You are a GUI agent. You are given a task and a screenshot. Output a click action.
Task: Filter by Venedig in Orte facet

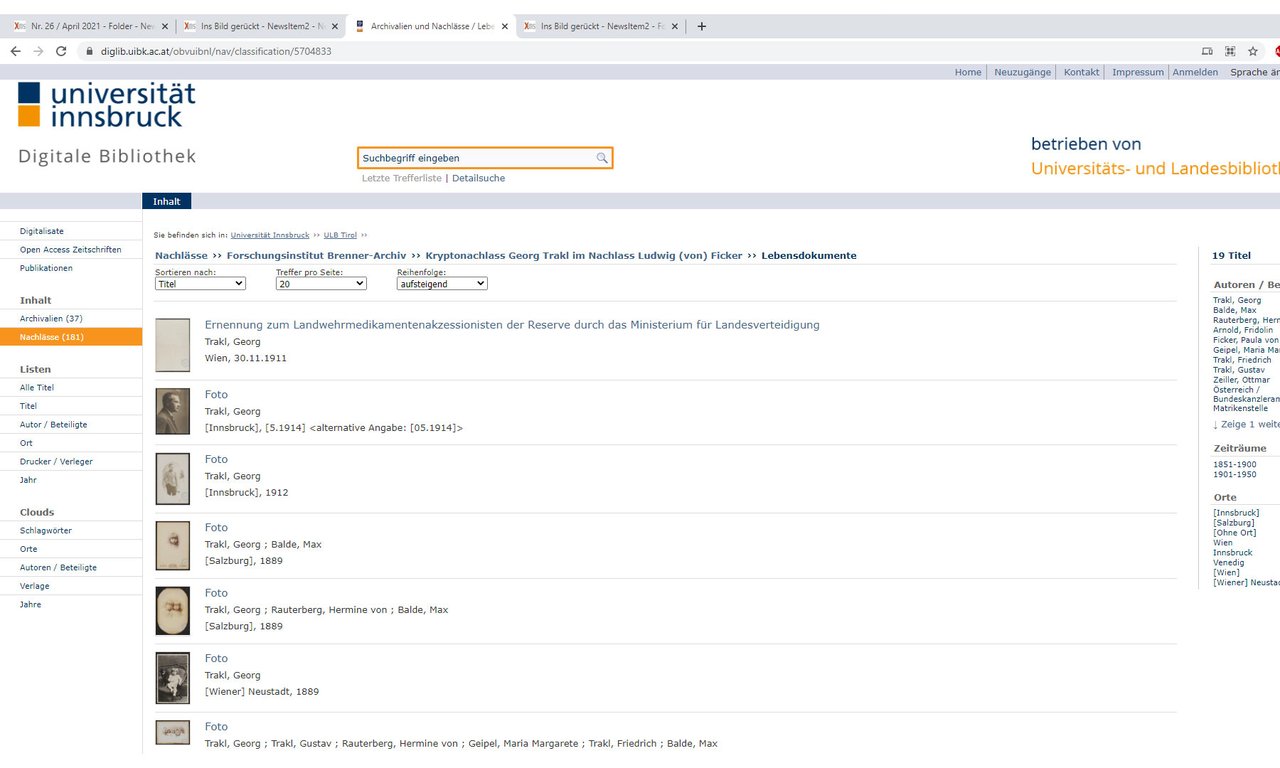tap(1229, 562)
